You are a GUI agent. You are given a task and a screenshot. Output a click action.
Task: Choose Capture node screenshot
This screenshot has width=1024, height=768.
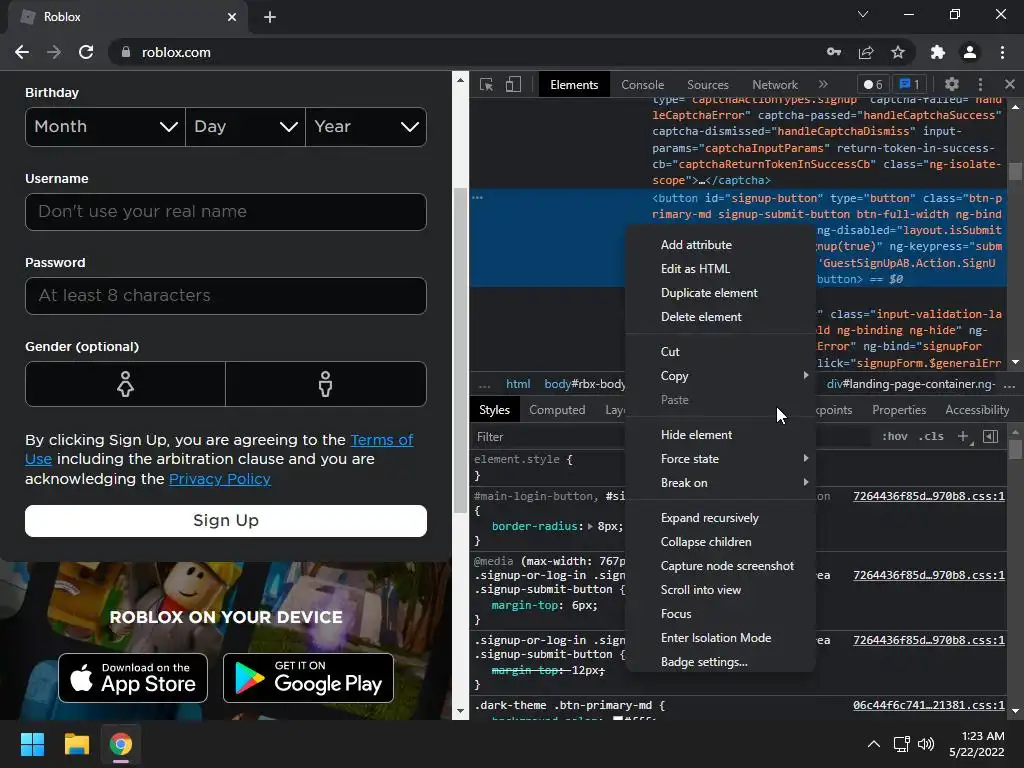point(720,566)
